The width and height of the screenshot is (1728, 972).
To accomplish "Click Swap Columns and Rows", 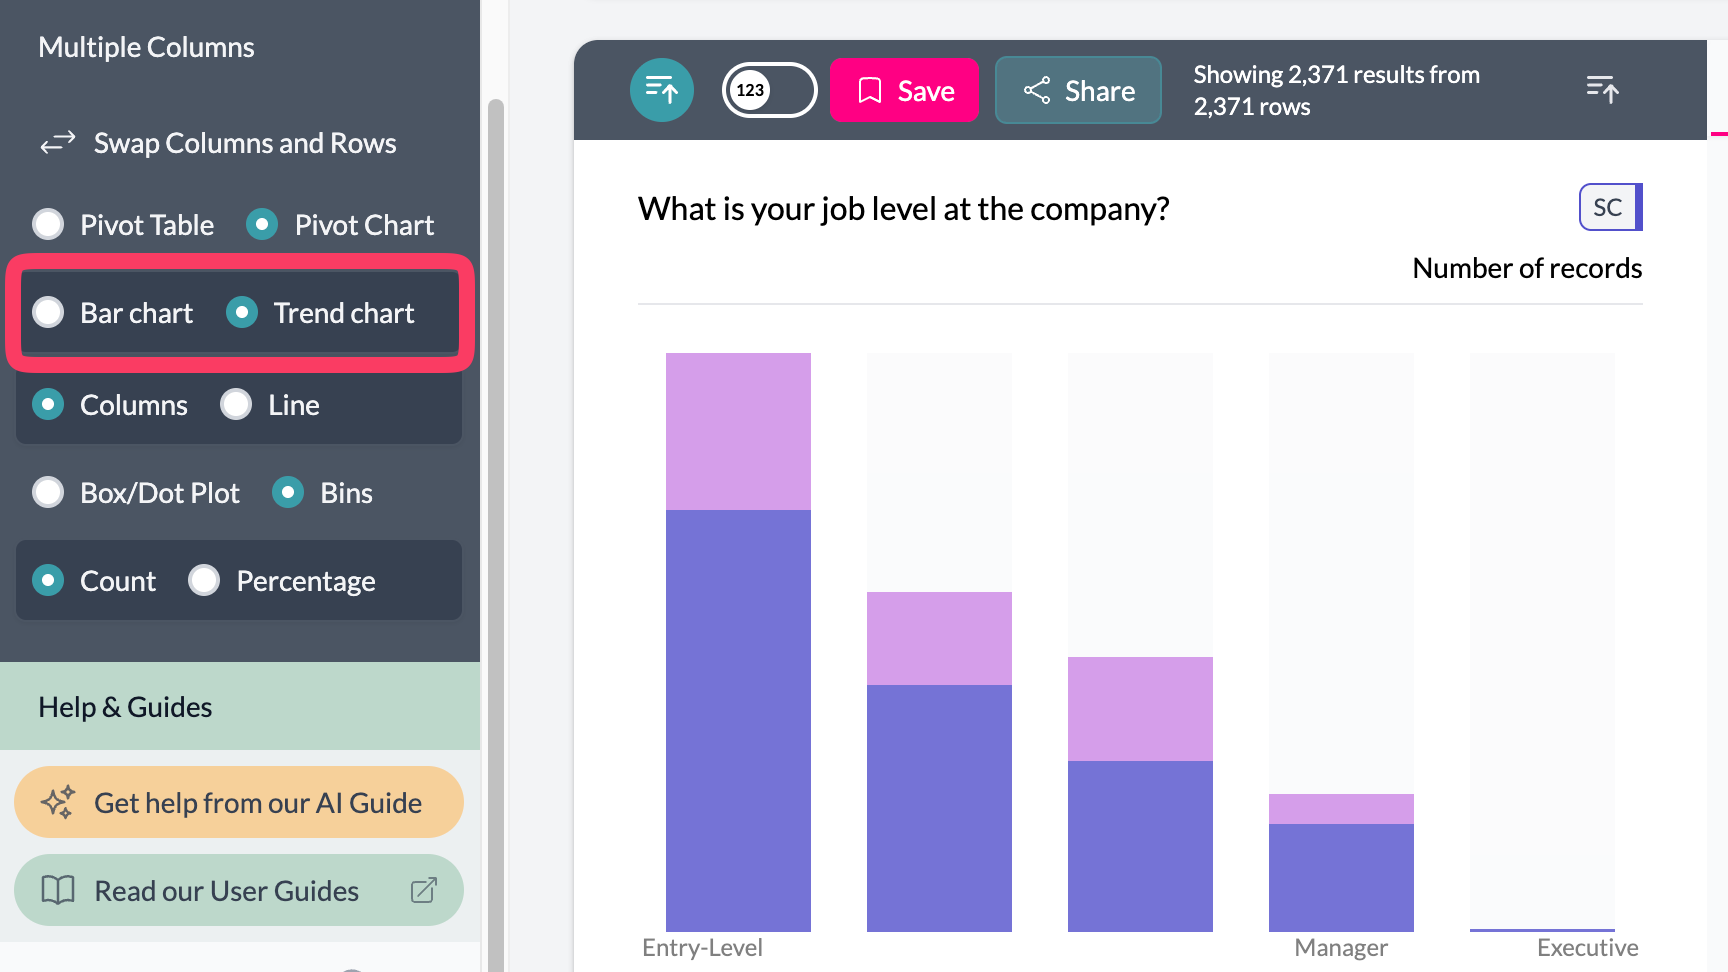I will click(x=244, y=143).
